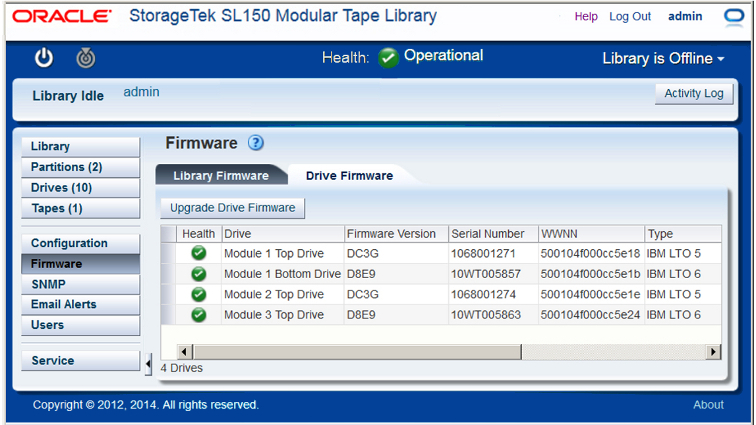Select the Drive Firmware tab
Viewport: 756px width, 425px height.
pyautogui.click(x=350, y=176)
